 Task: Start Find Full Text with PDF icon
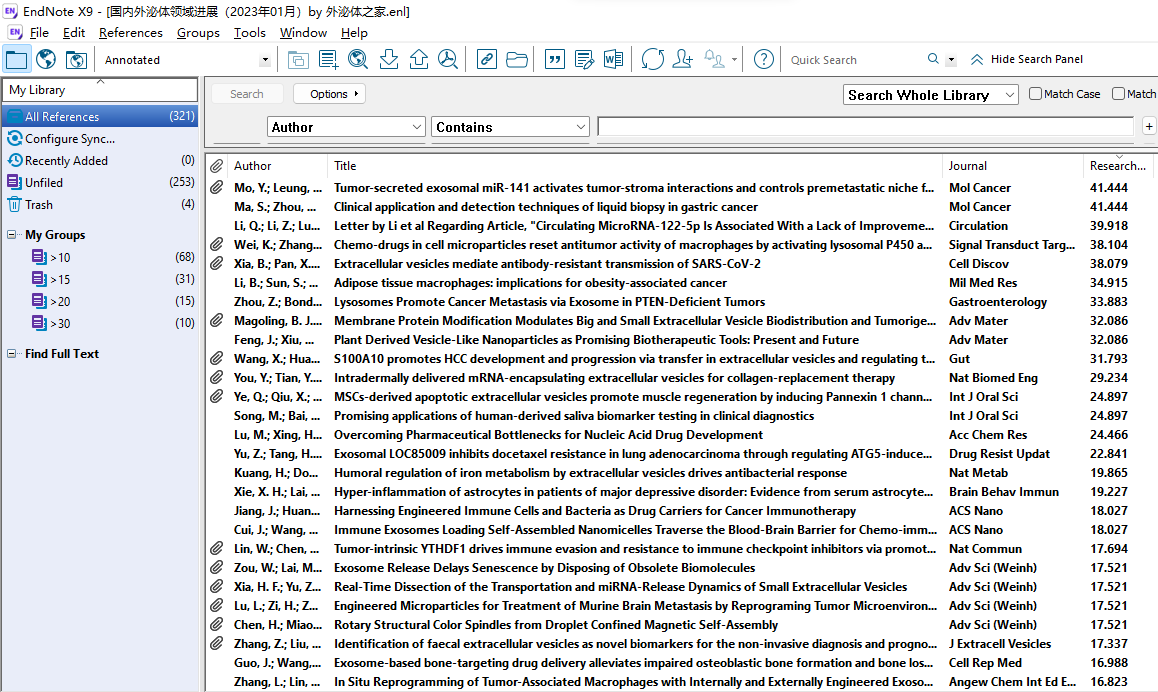coord(448,59)
